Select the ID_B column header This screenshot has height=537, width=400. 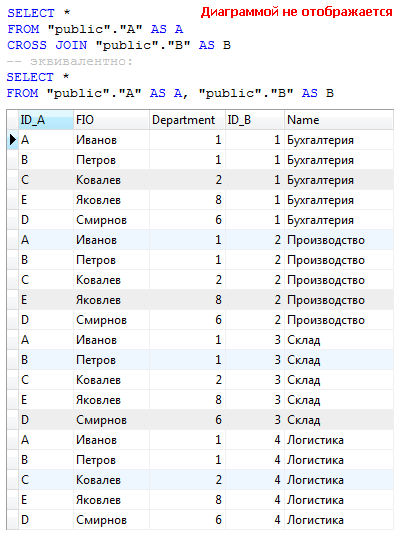coord(255,120)
